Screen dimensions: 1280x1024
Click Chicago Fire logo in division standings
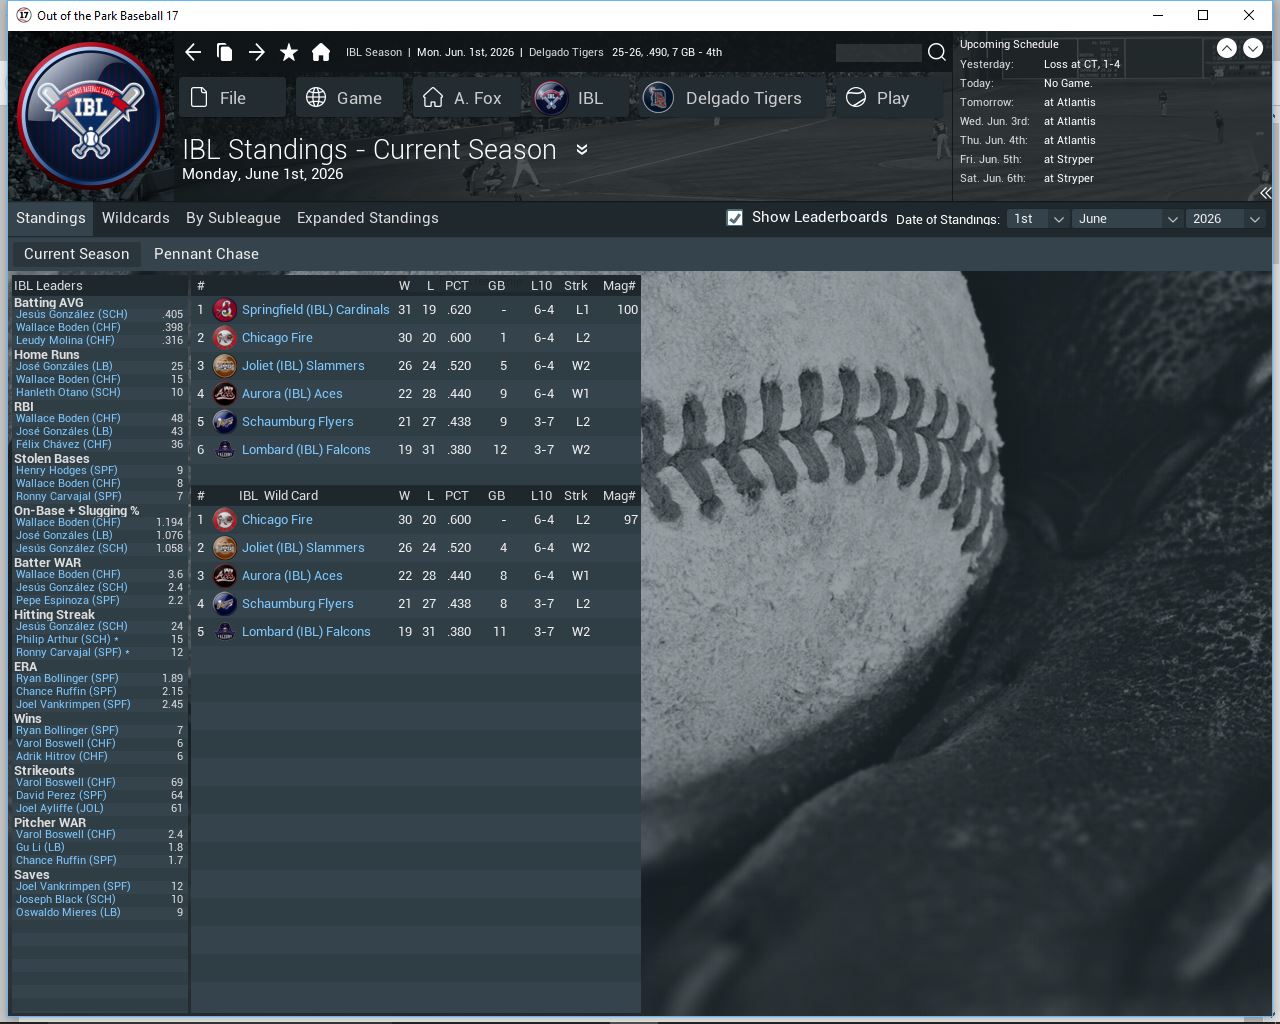coord(225,338)
